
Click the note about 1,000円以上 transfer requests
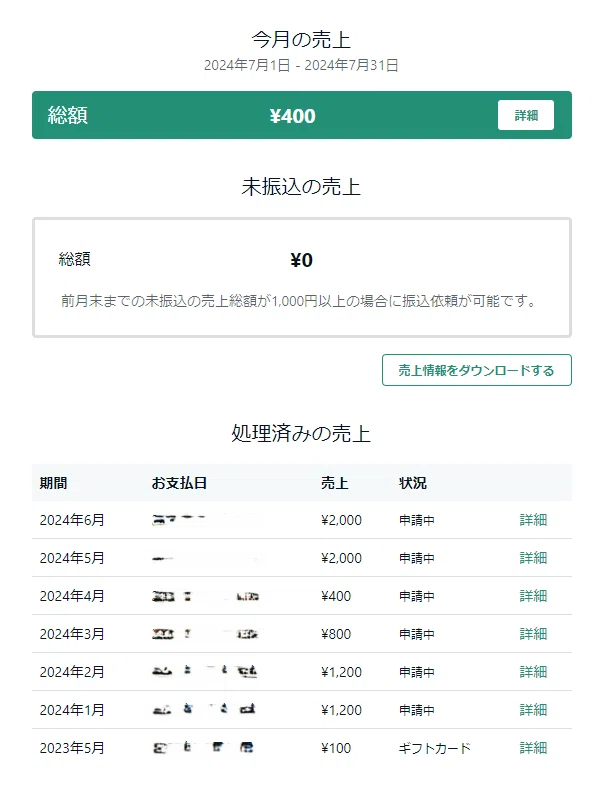[x=299, y=301]
